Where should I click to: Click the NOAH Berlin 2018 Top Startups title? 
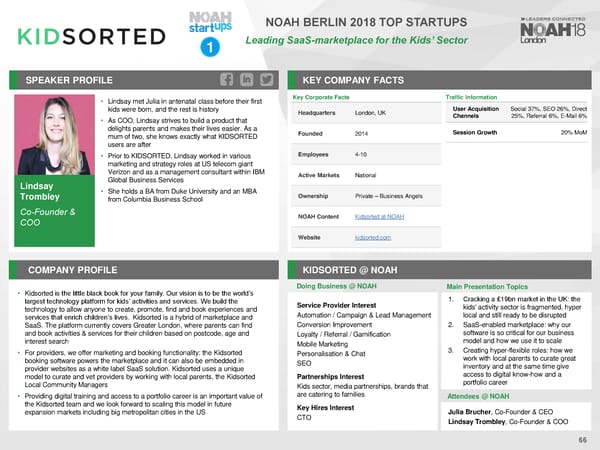click(x=366, y=20)
